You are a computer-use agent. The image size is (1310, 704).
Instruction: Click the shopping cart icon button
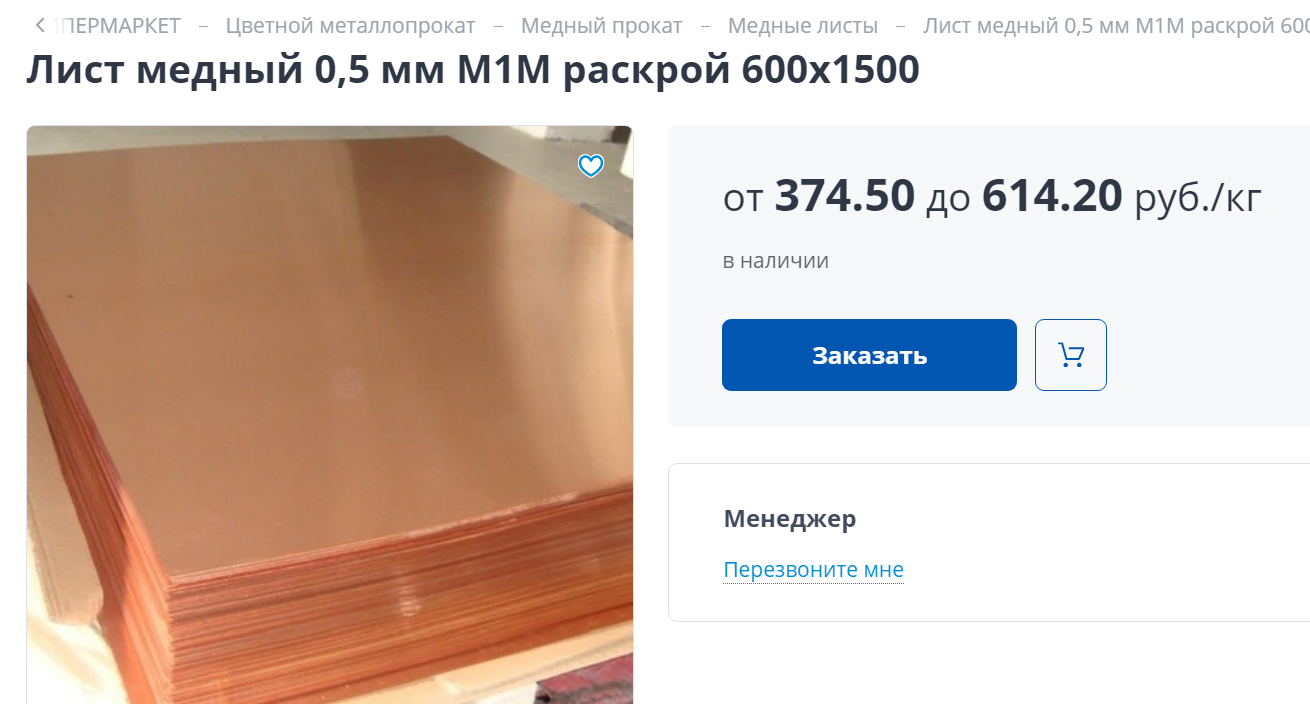[x=1071, y=355]
